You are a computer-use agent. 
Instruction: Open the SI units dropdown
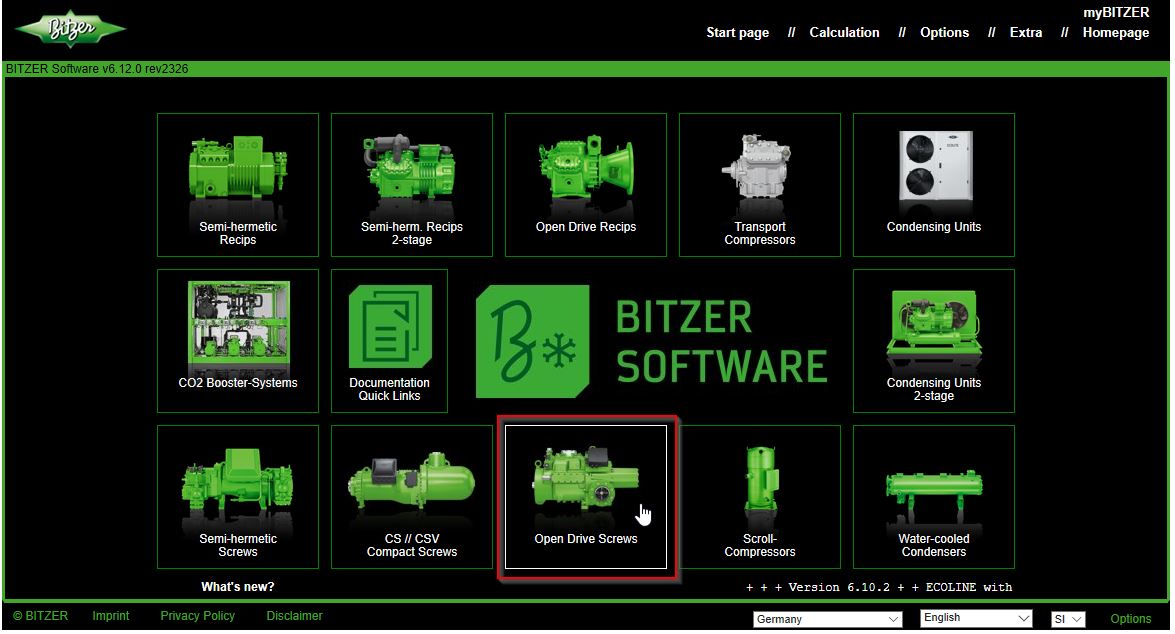point(1067,619)
